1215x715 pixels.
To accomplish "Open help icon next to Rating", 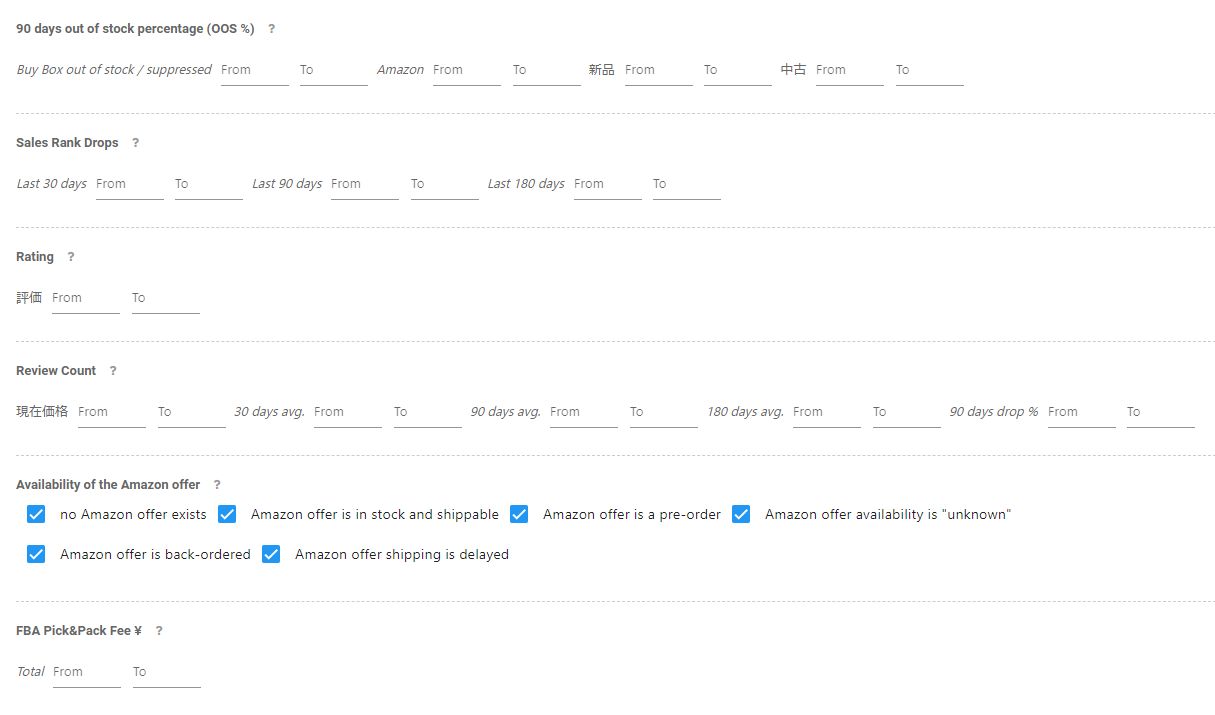I will point(71,257).
